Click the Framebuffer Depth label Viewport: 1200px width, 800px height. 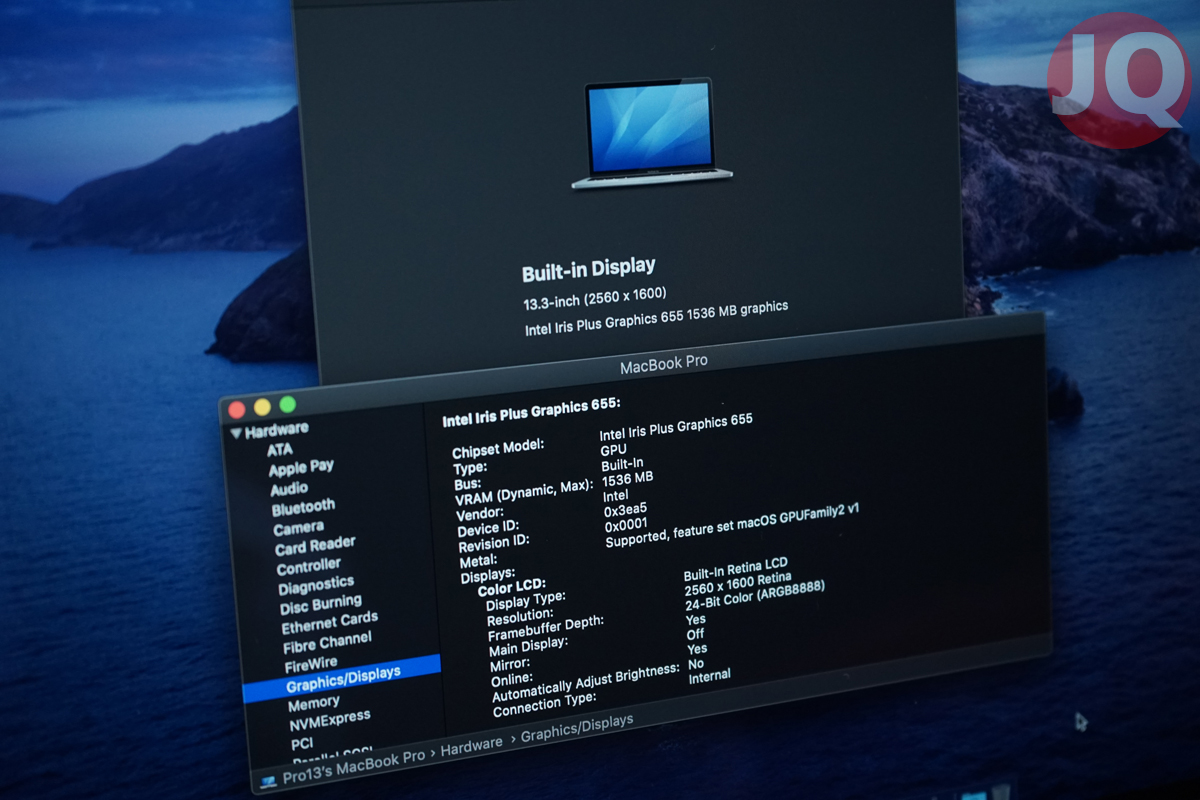(x=545, y=628)
